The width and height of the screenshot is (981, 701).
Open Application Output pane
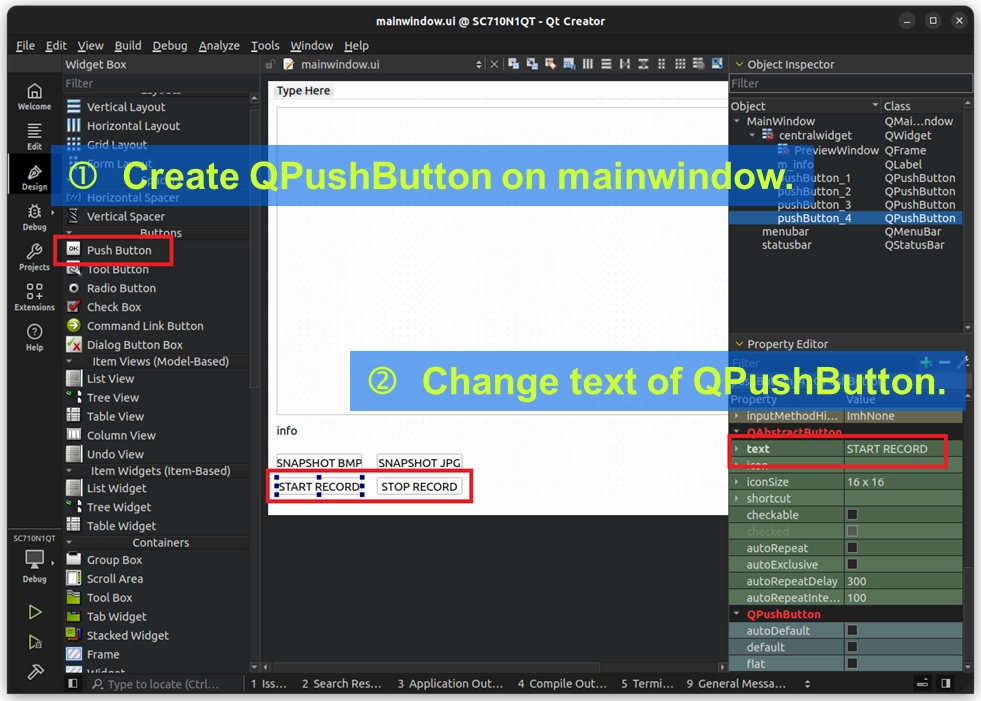click(x=450, y=683)
